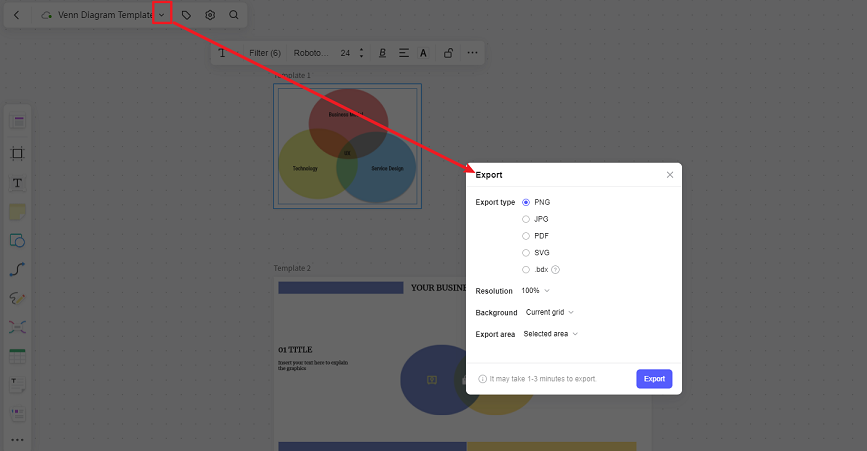
Task: Open more options ellipsis in the floating toolbar
Action: coord(472,53)
